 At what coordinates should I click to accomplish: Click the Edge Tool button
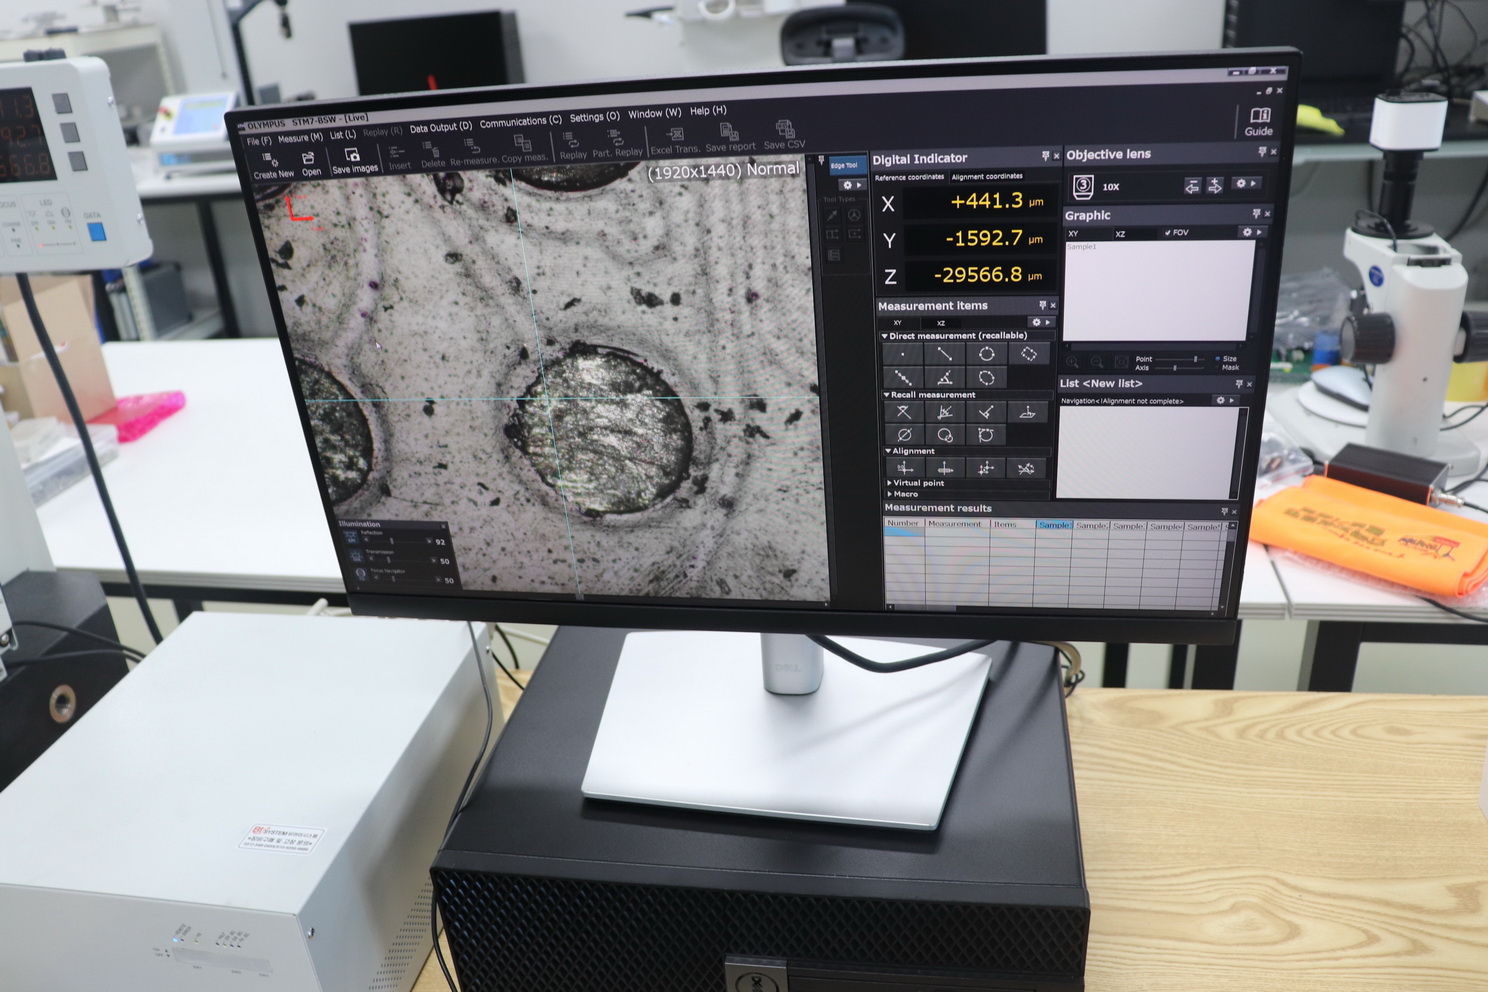point(844,165)
